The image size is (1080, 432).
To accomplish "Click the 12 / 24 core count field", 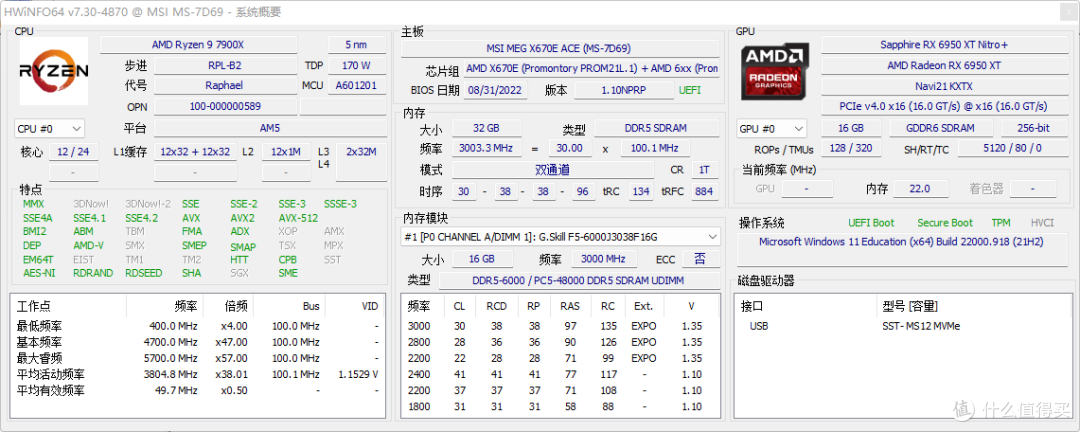I will tap(74, 152).
